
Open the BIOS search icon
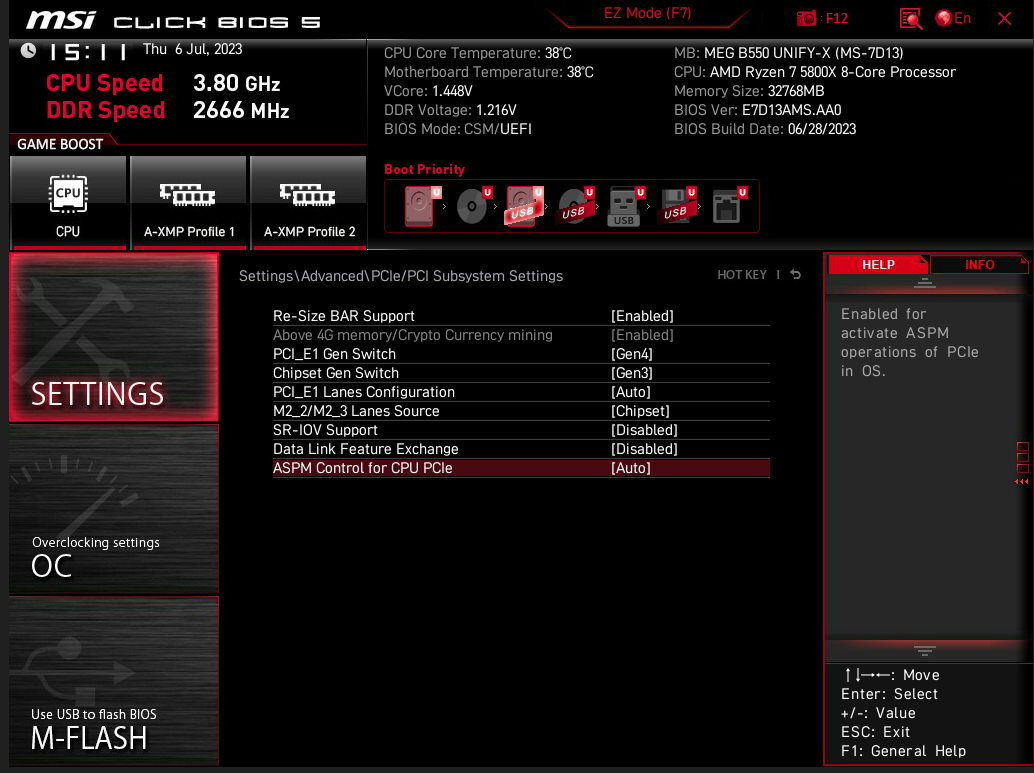tap(911, 18)
